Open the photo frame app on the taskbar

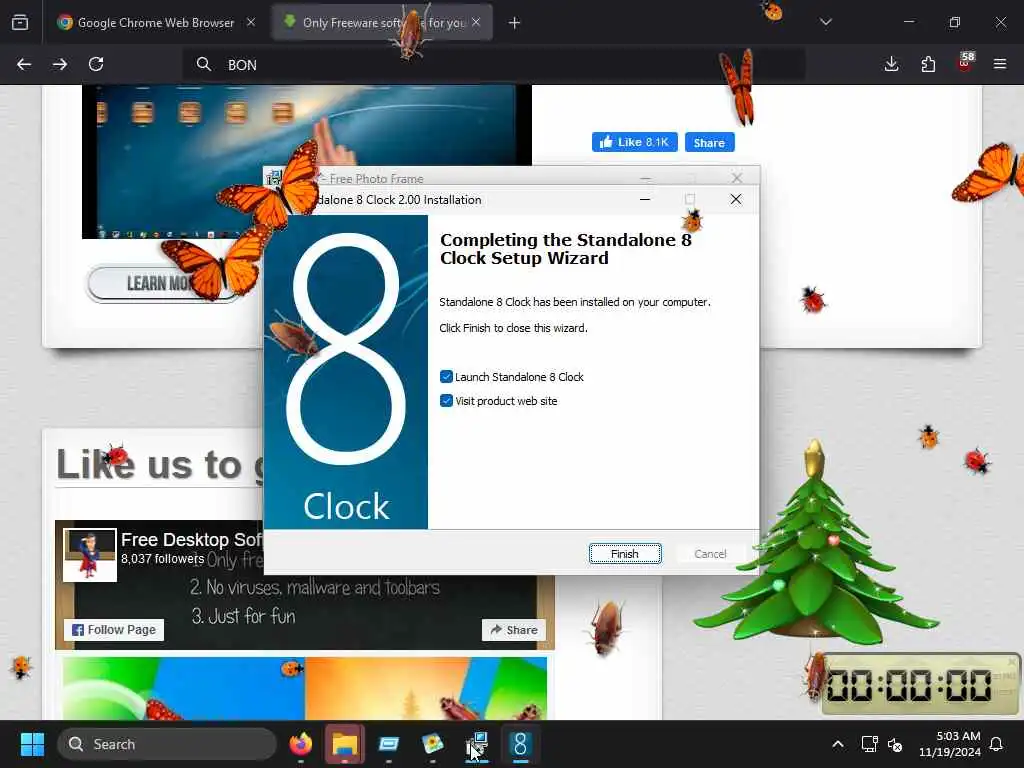coord(432,744)
